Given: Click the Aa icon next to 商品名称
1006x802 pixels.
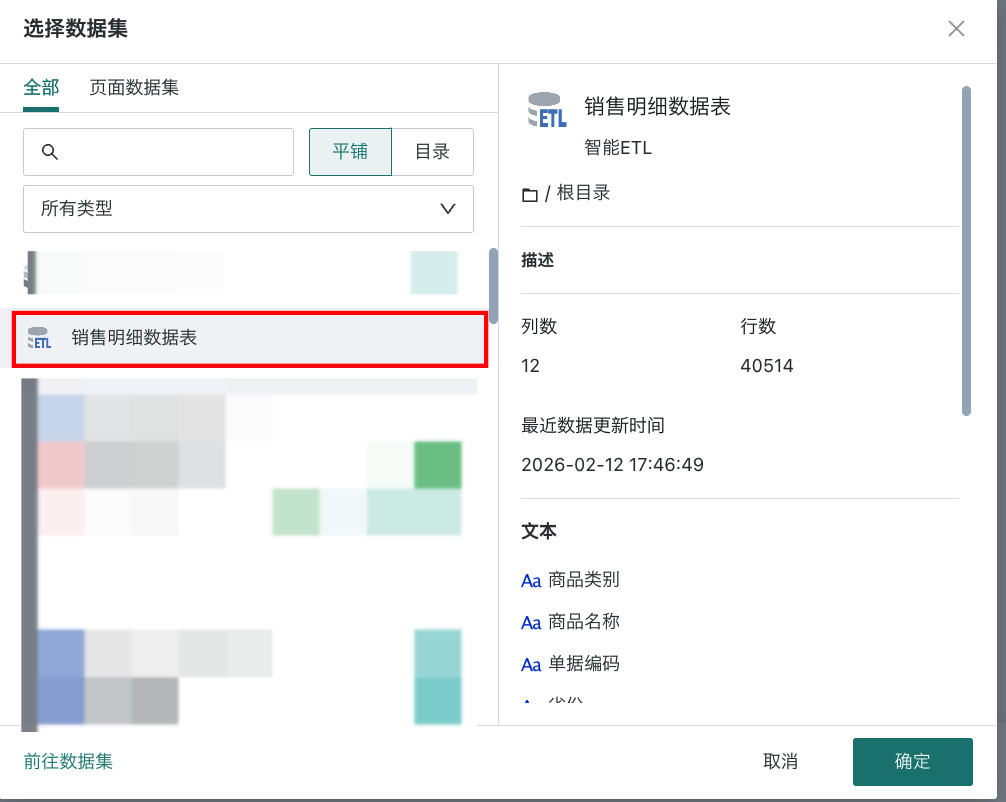Looking at the screenshot, I should [x=531, y=622].
